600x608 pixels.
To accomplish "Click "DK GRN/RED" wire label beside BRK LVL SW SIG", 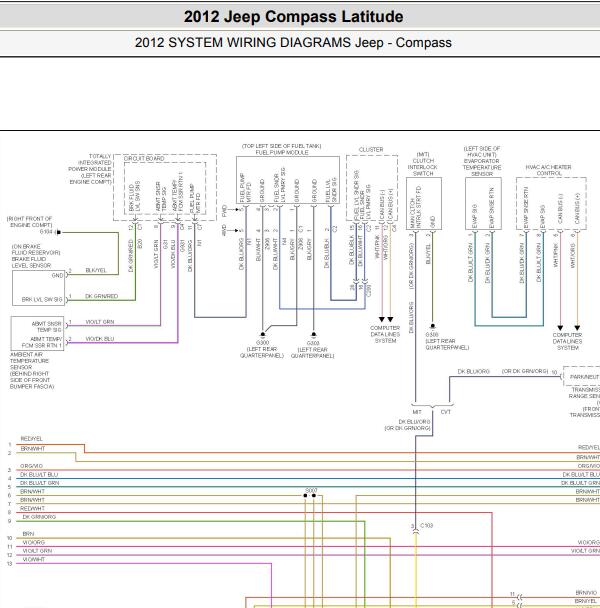I will [x=101, y=296].
